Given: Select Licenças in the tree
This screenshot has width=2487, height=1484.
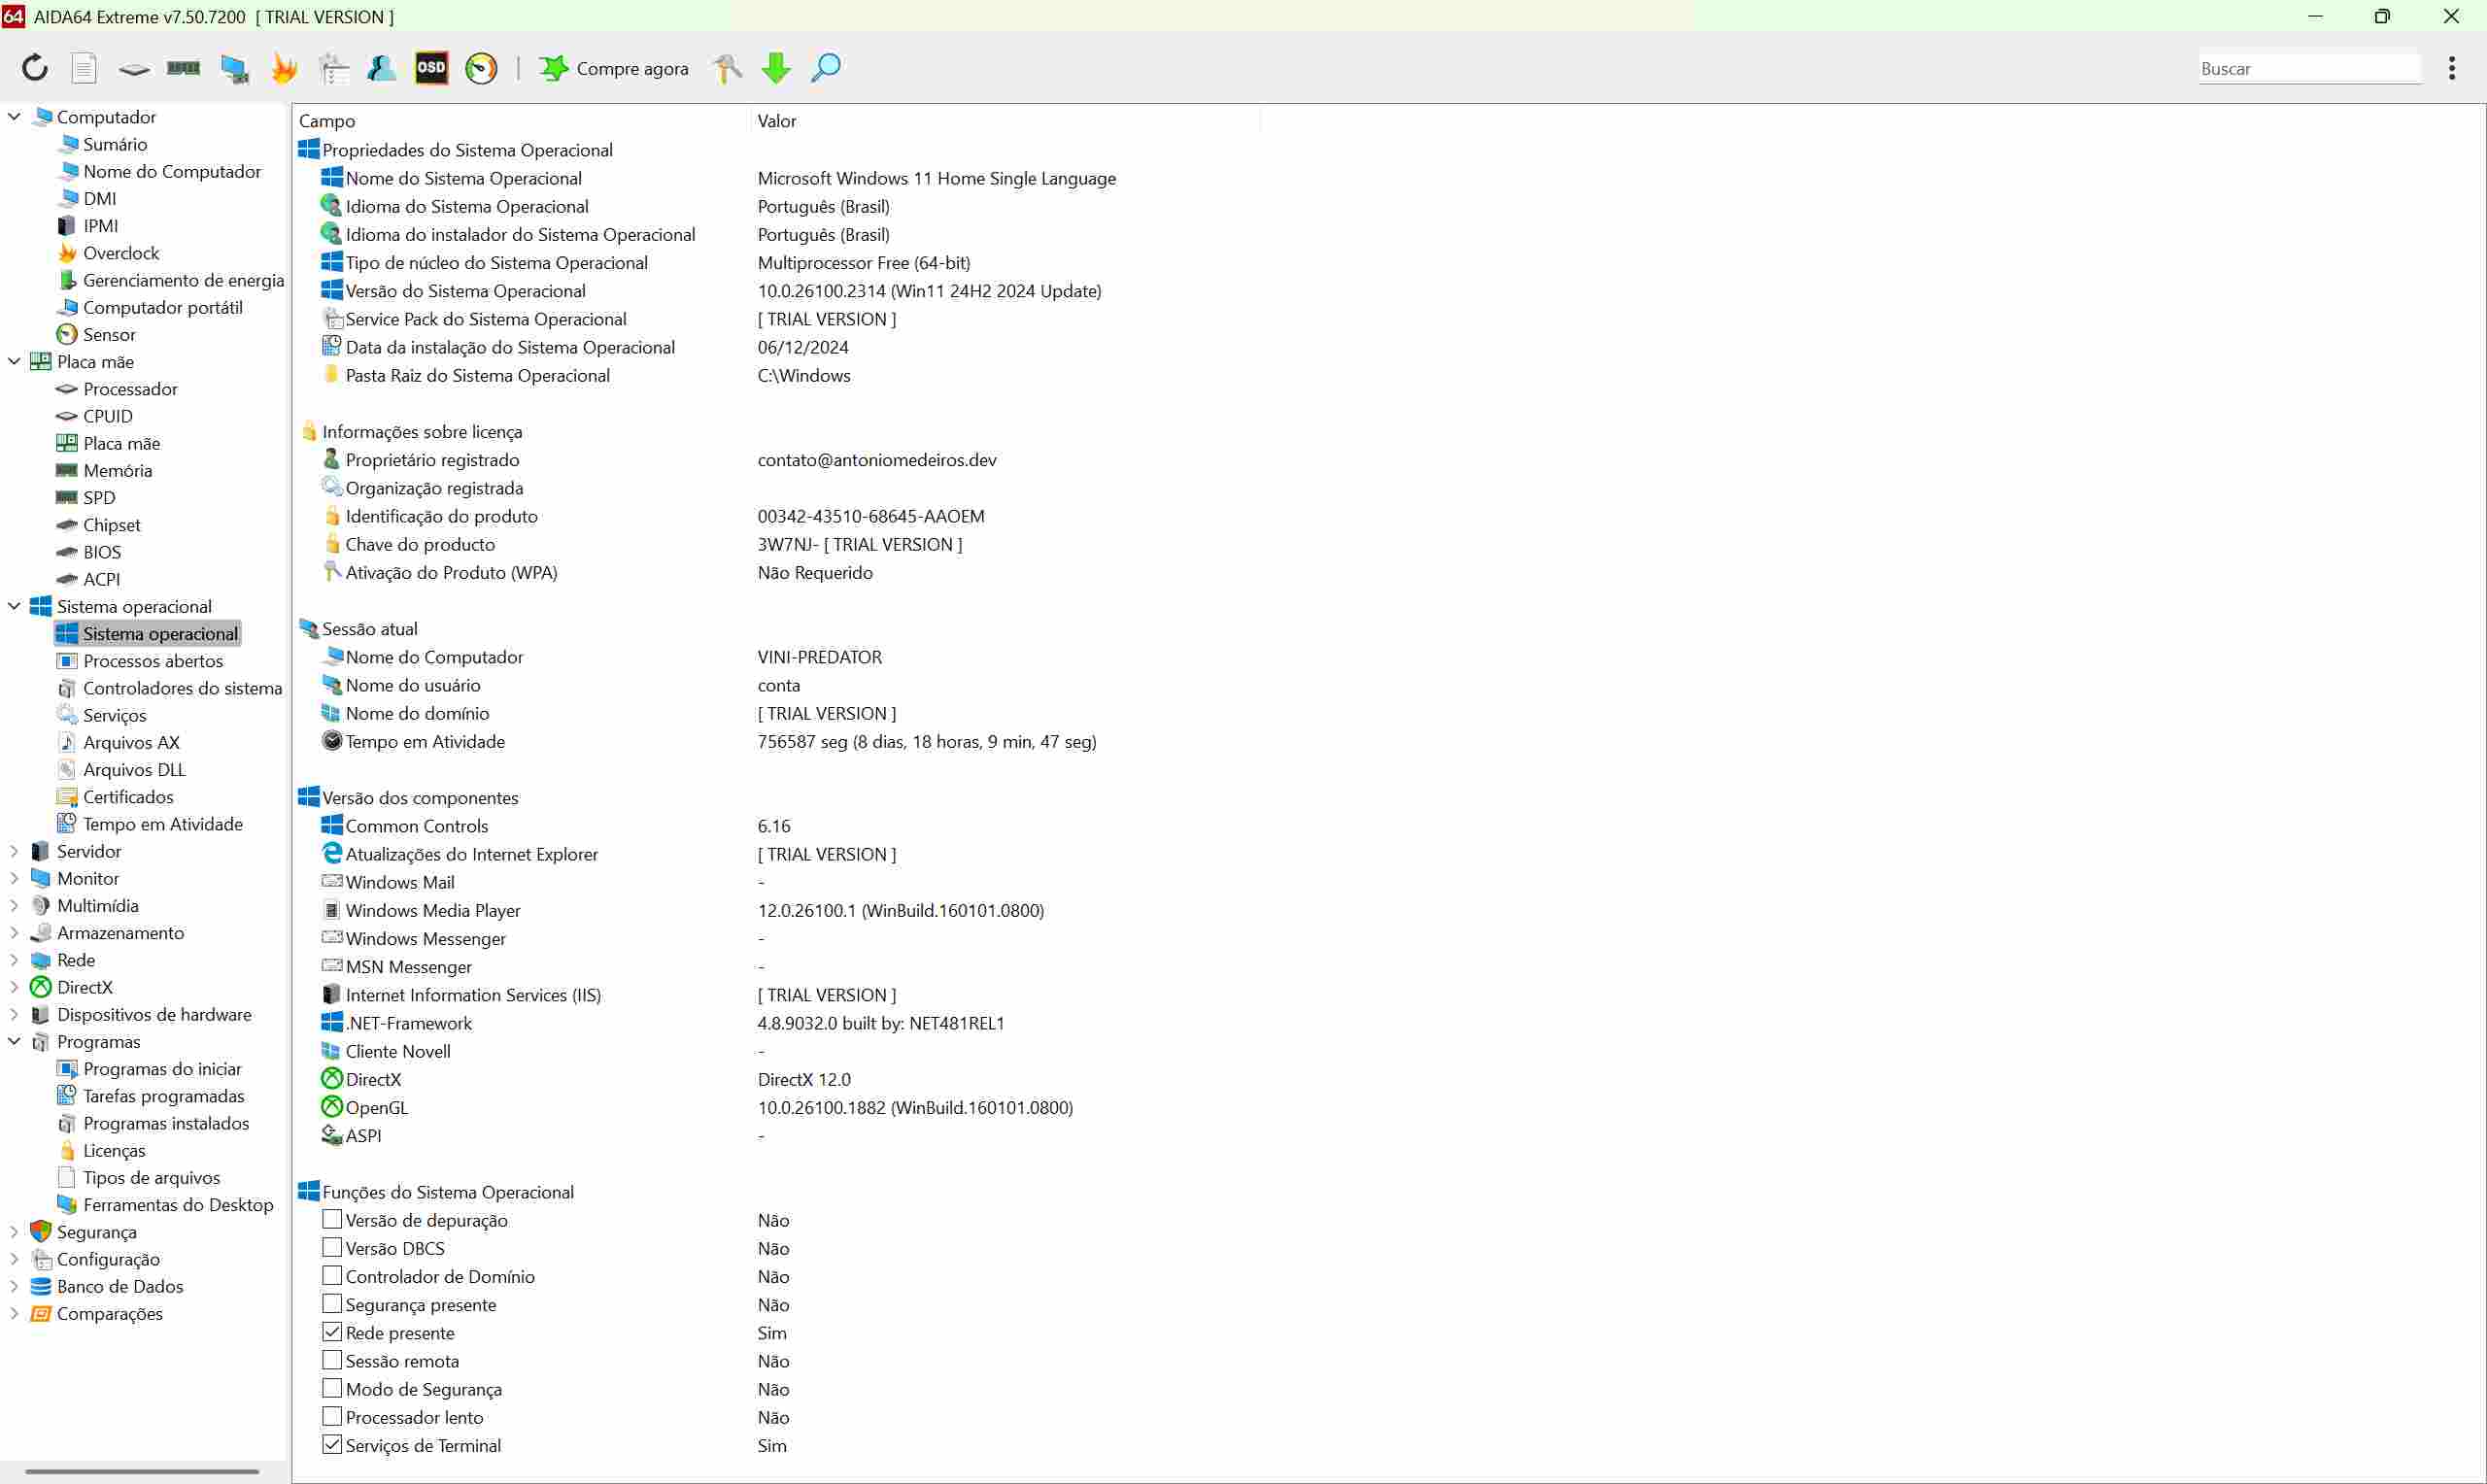Looking at the screenshot, I should [x=113, y=1150].
